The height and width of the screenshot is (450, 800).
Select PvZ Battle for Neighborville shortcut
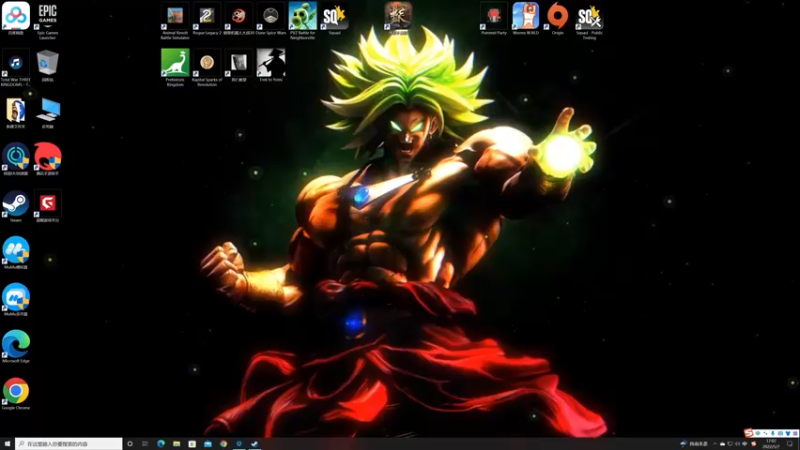pos(303,20)
